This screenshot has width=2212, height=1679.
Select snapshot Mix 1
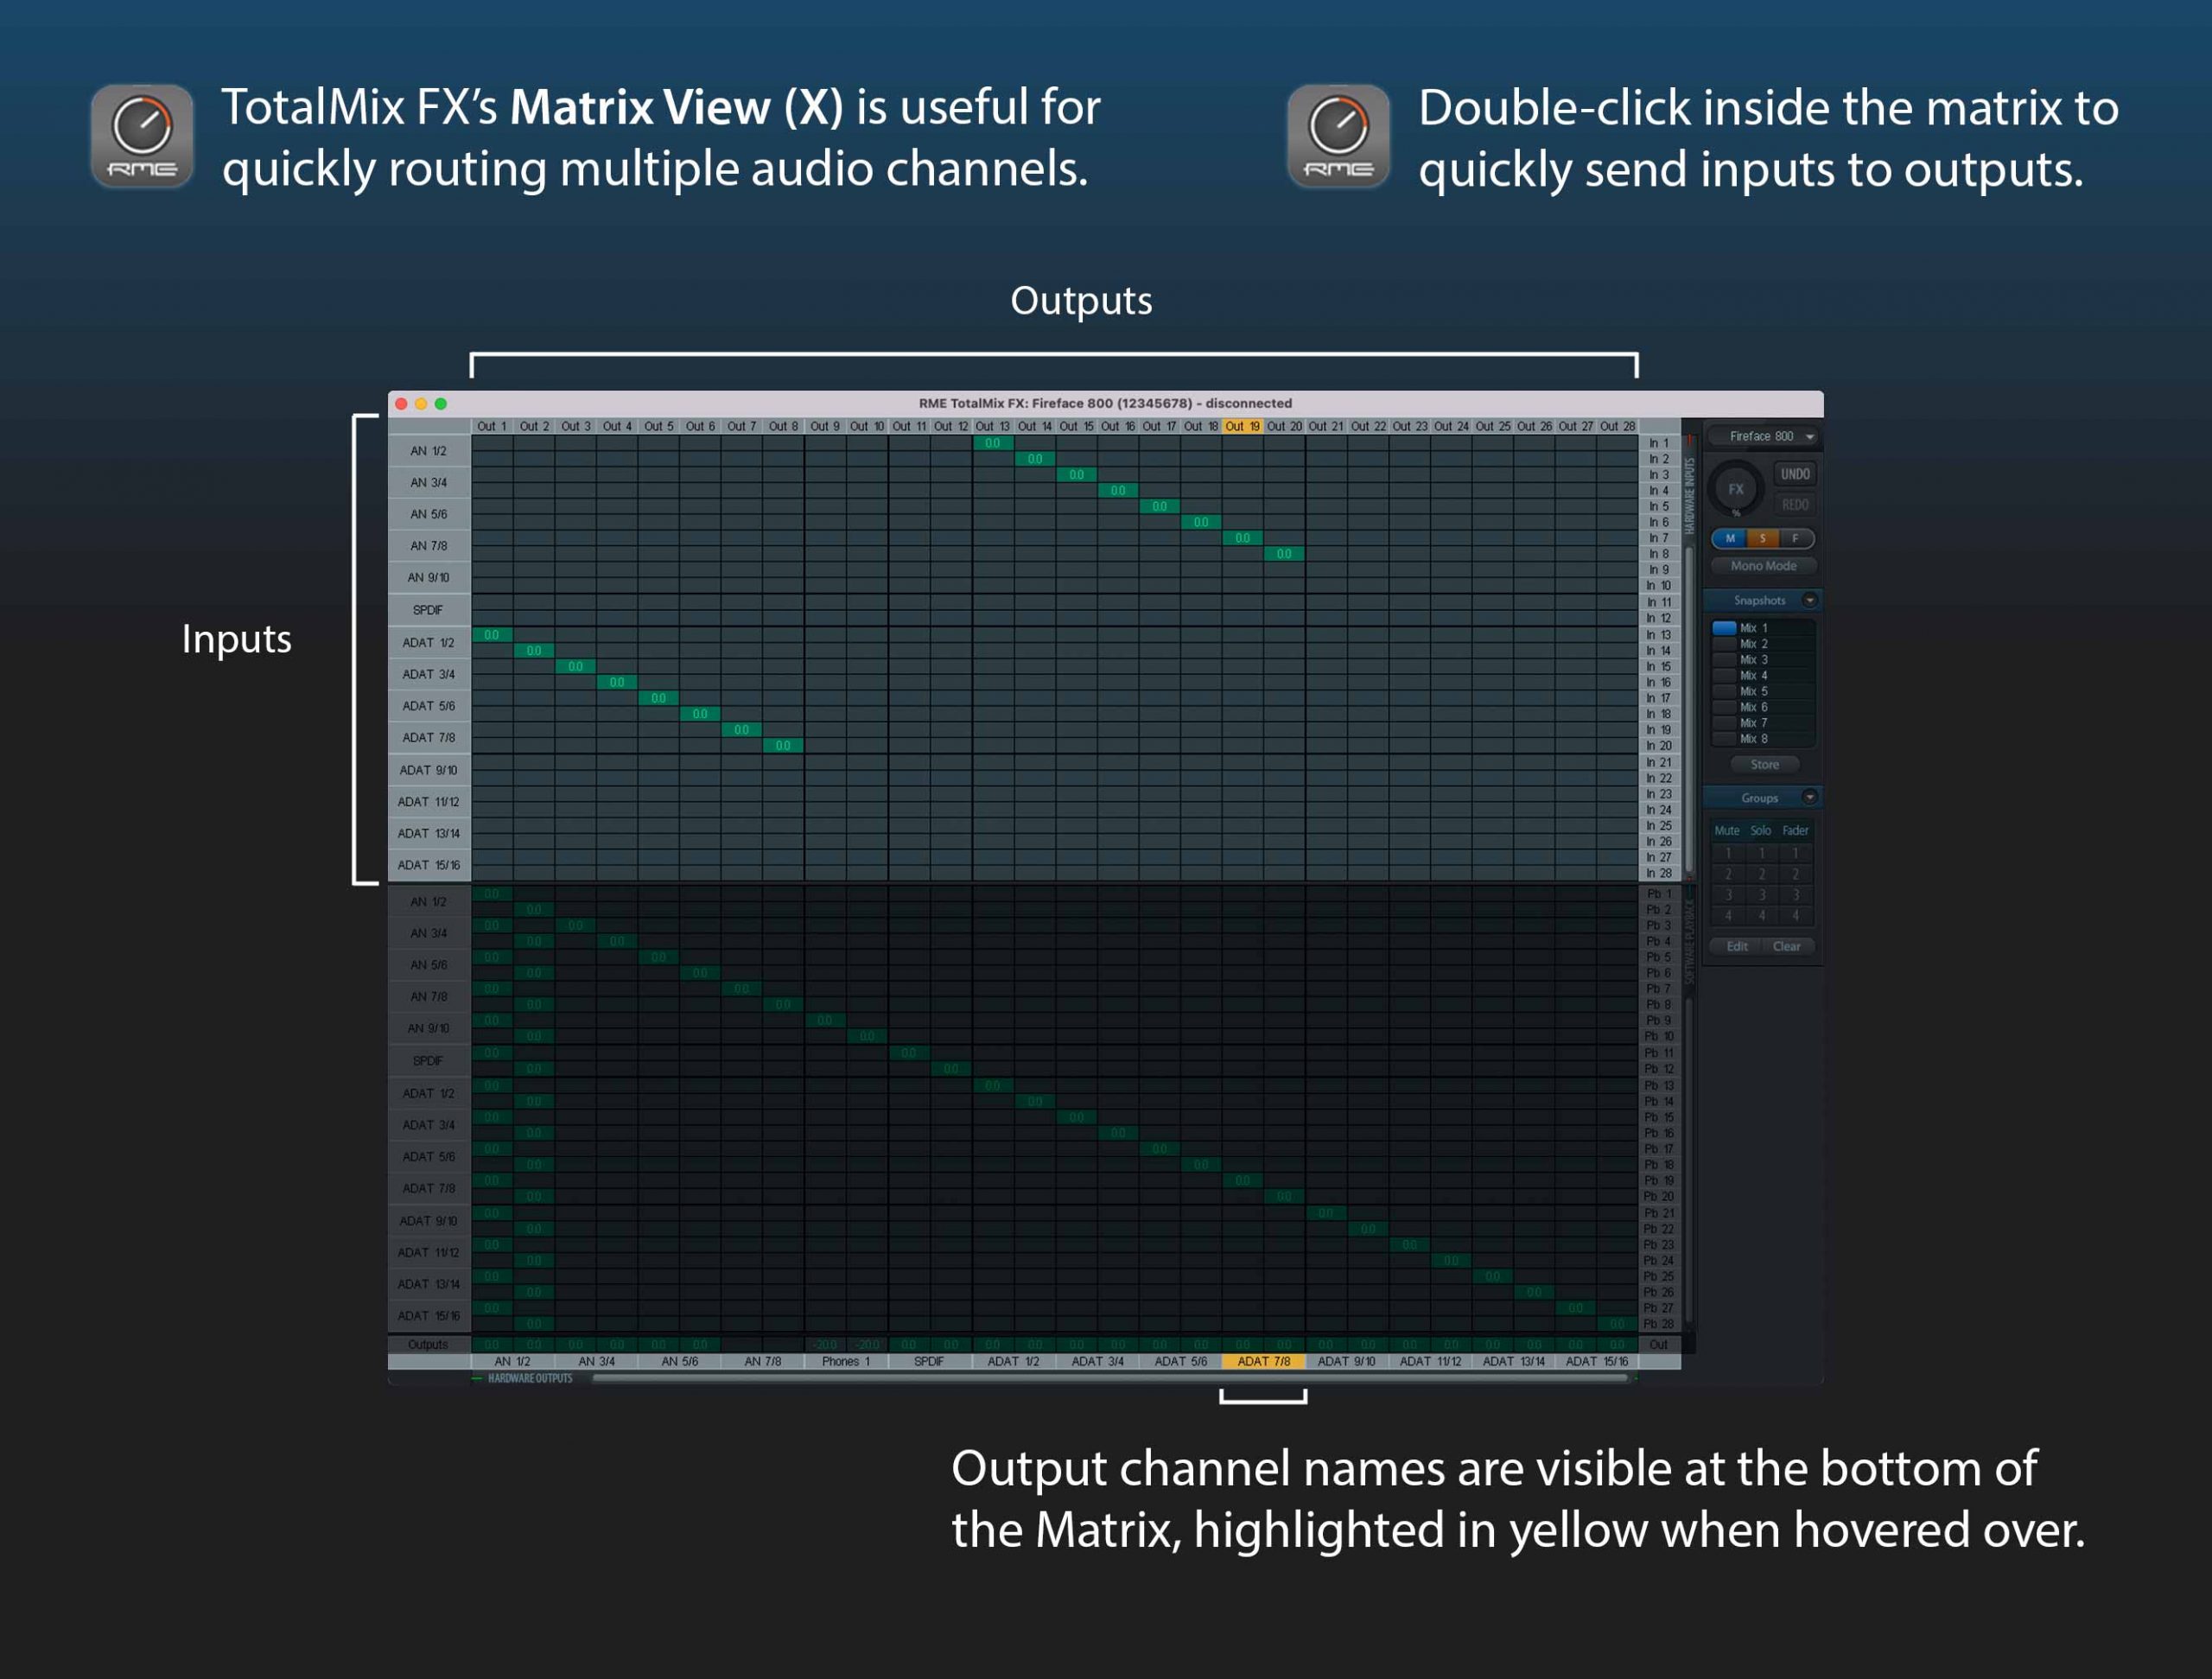(x=1763, y=628)
